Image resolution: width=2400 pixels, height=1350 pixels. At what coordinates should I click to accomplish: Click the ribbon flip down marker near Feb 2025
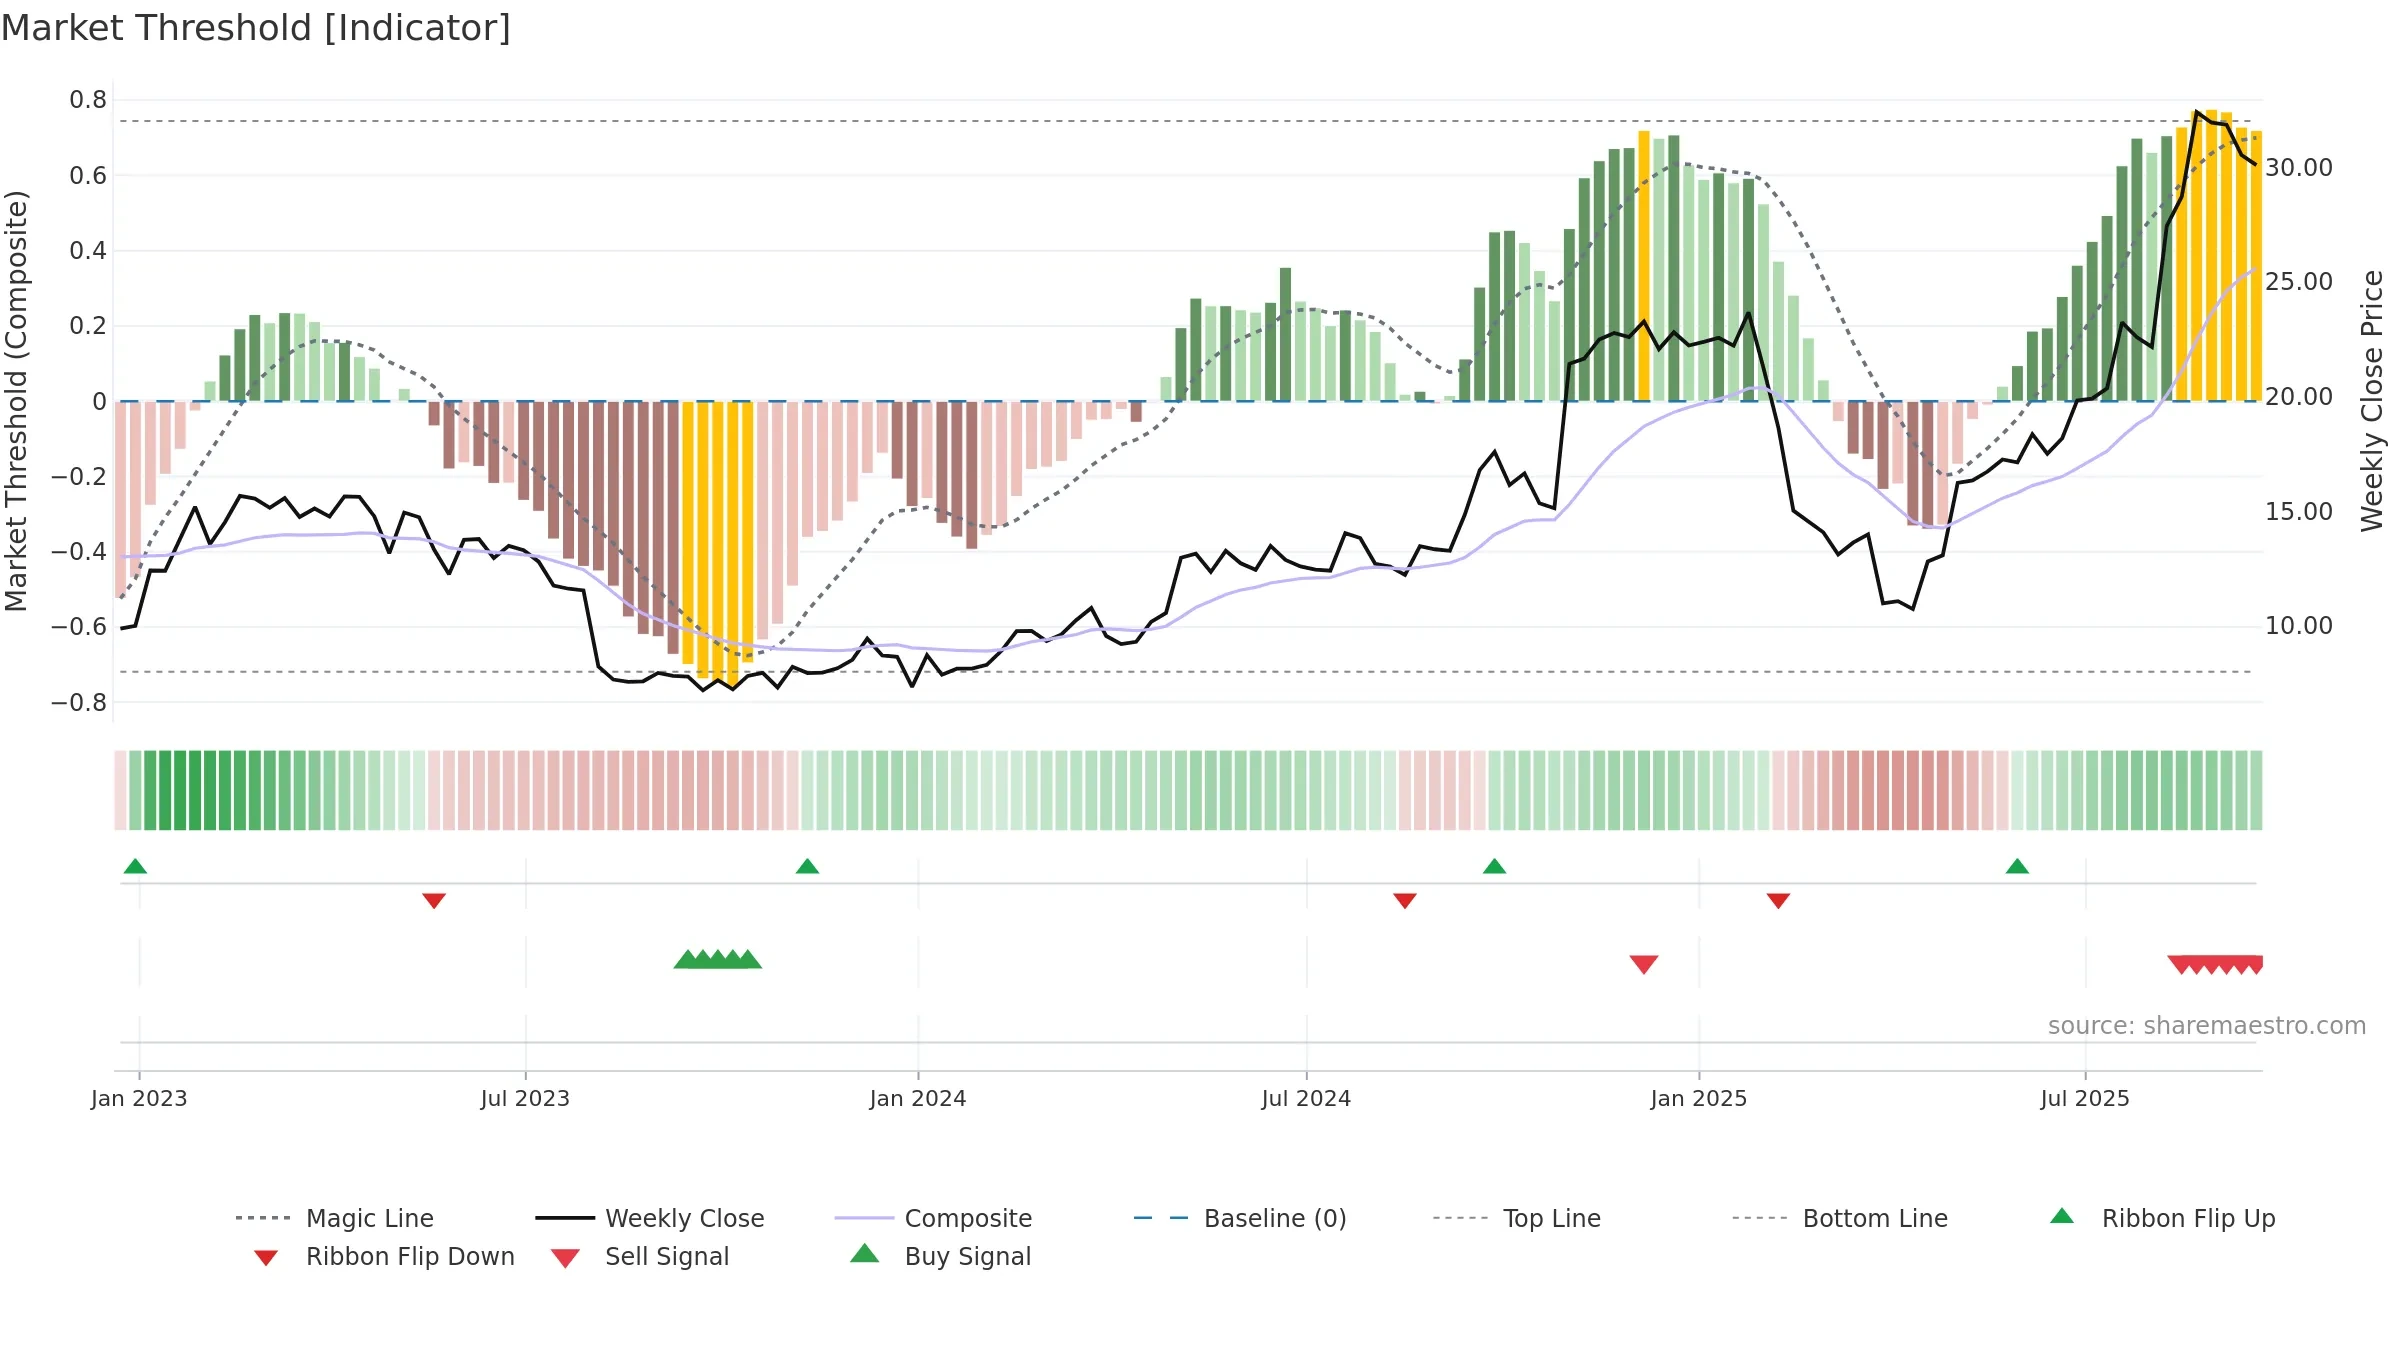pyautogui.click(x=1778, y=901)
